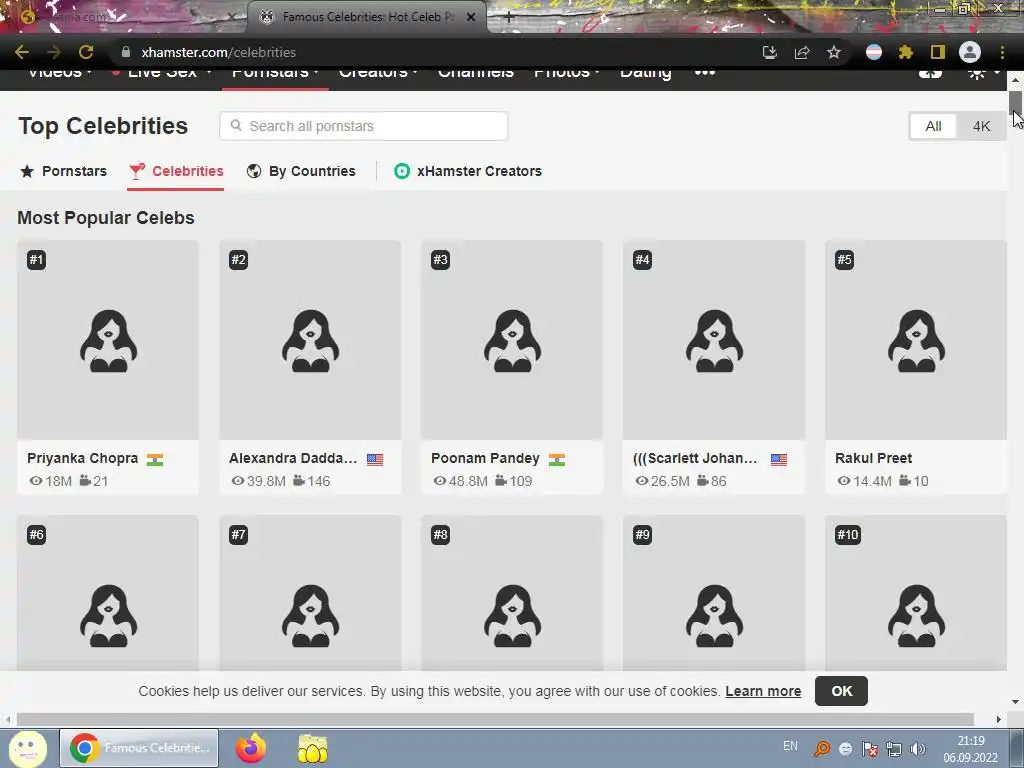Accept cookies with the OK button
The width and height of the screenshot is (1024, 768).
tap(841, 691)
